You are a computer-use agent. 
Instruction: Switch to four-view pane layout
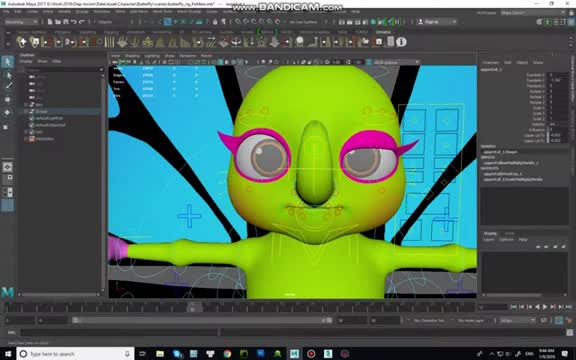[8, 179]
